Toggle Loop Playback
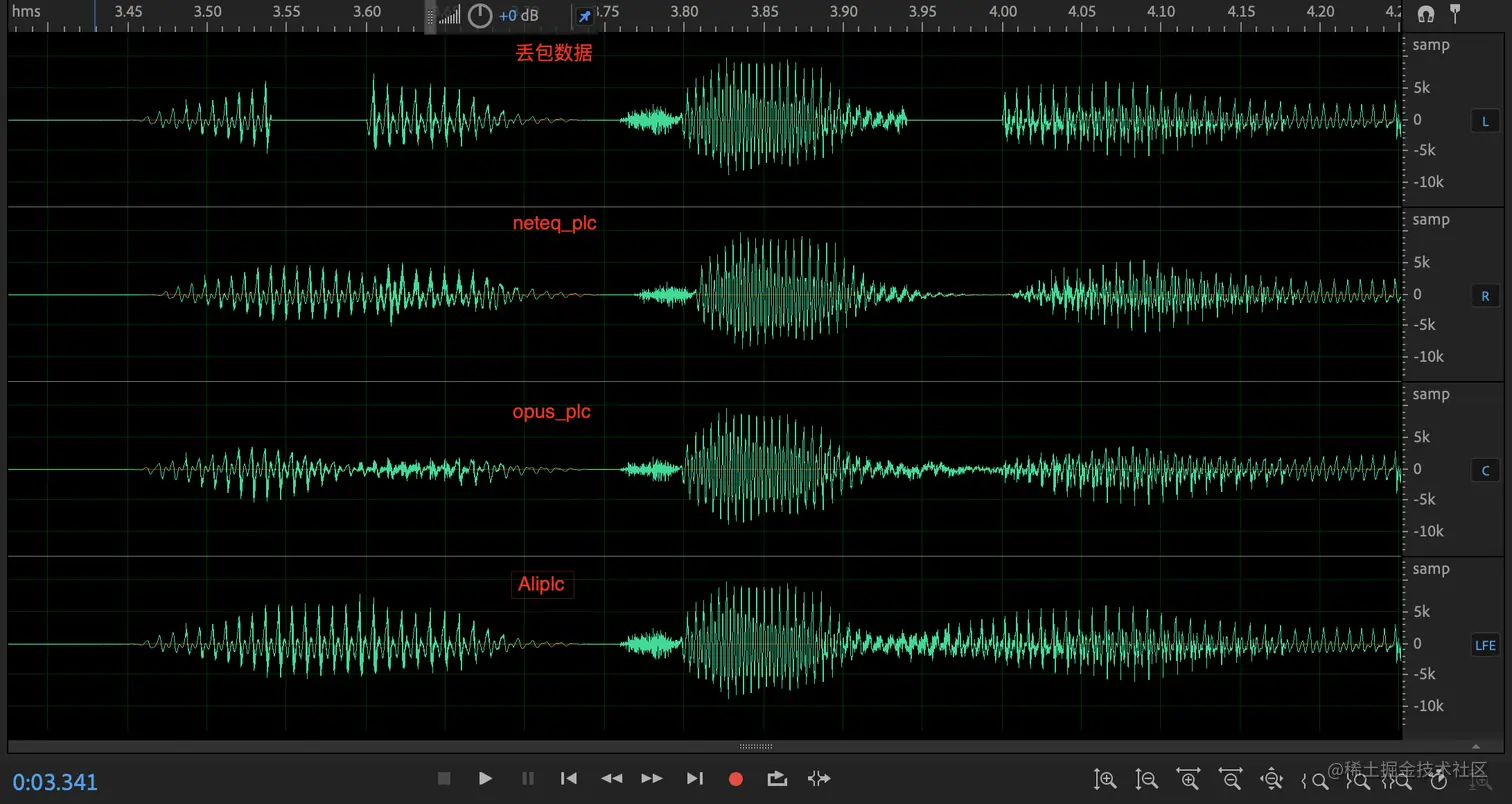Screen dimensions: 1512x804 [777, 779]
